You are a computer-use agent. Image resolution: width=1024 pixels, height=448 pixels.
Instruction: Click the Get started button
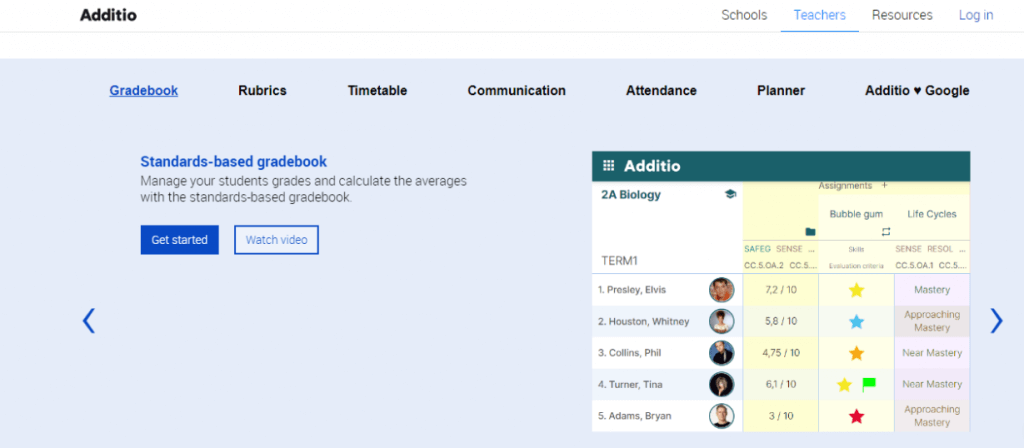pyautogui.click(x=180, y=240)
